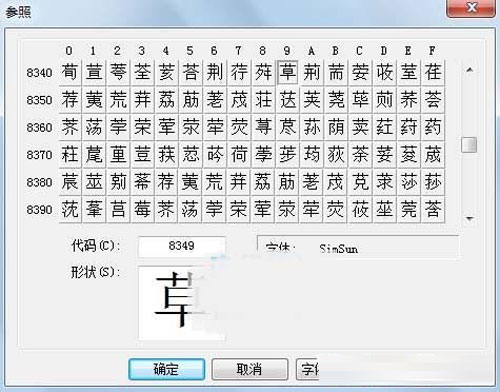The width and height of the screenshot is (500, 392).
Task: Click the row label 8390
Action: [x=39, y=210]
